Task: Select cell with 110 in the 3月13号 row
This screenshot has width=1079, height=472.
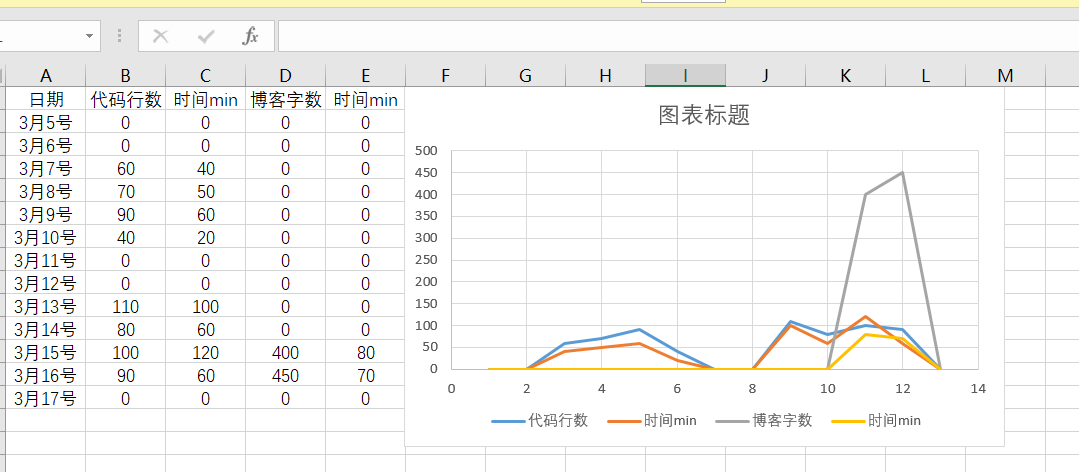Action: 125,306
